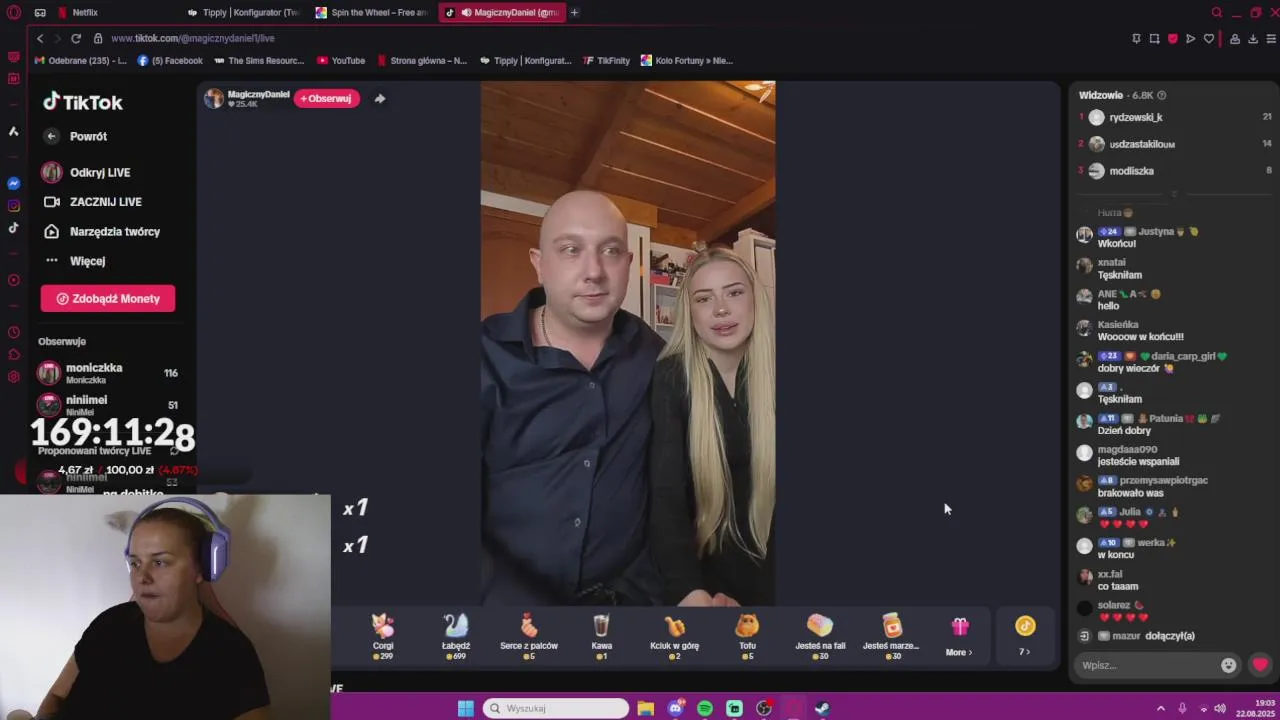This screenshot has width=1280, height=720.
Task: Search open tabs with magnifier icon
Action: tap(1216, 12)
